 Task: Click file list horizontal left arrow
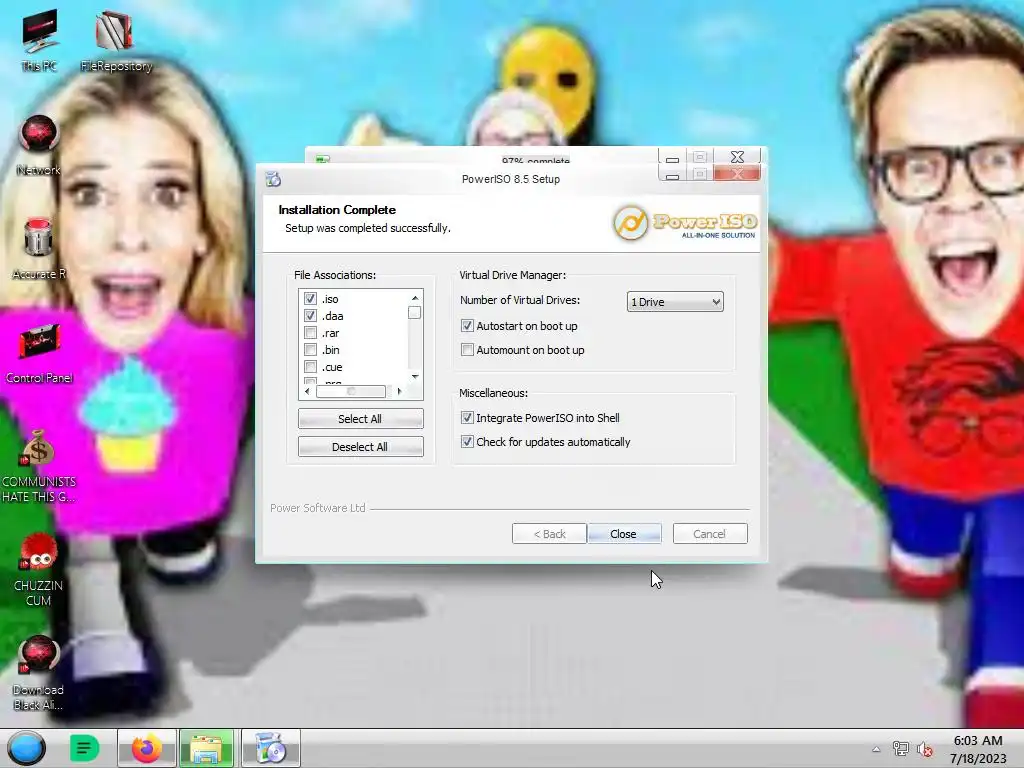click(308, 391)
